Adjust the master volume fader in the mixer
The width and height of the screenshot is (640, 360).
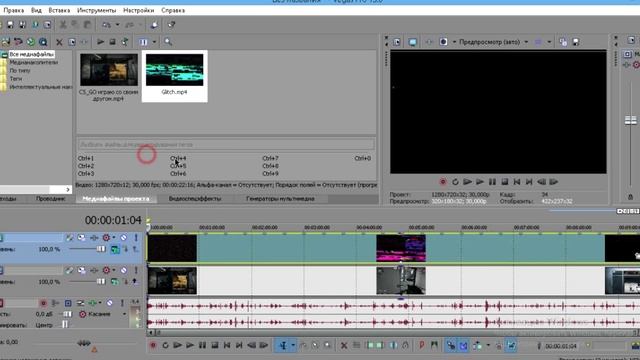click(x=631, y=120)
